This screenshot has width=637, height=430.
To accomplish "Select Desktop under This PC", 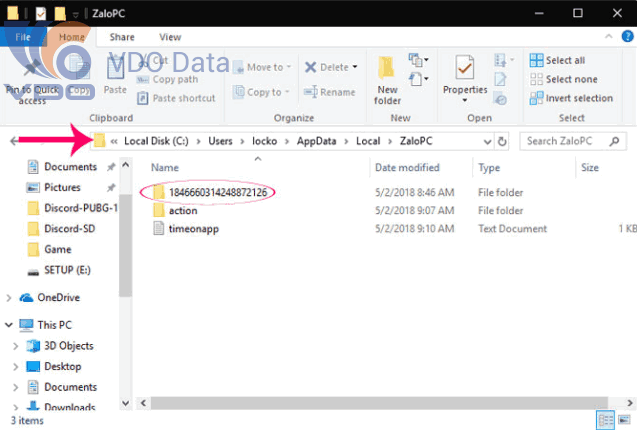I will [x=54, y=367].
